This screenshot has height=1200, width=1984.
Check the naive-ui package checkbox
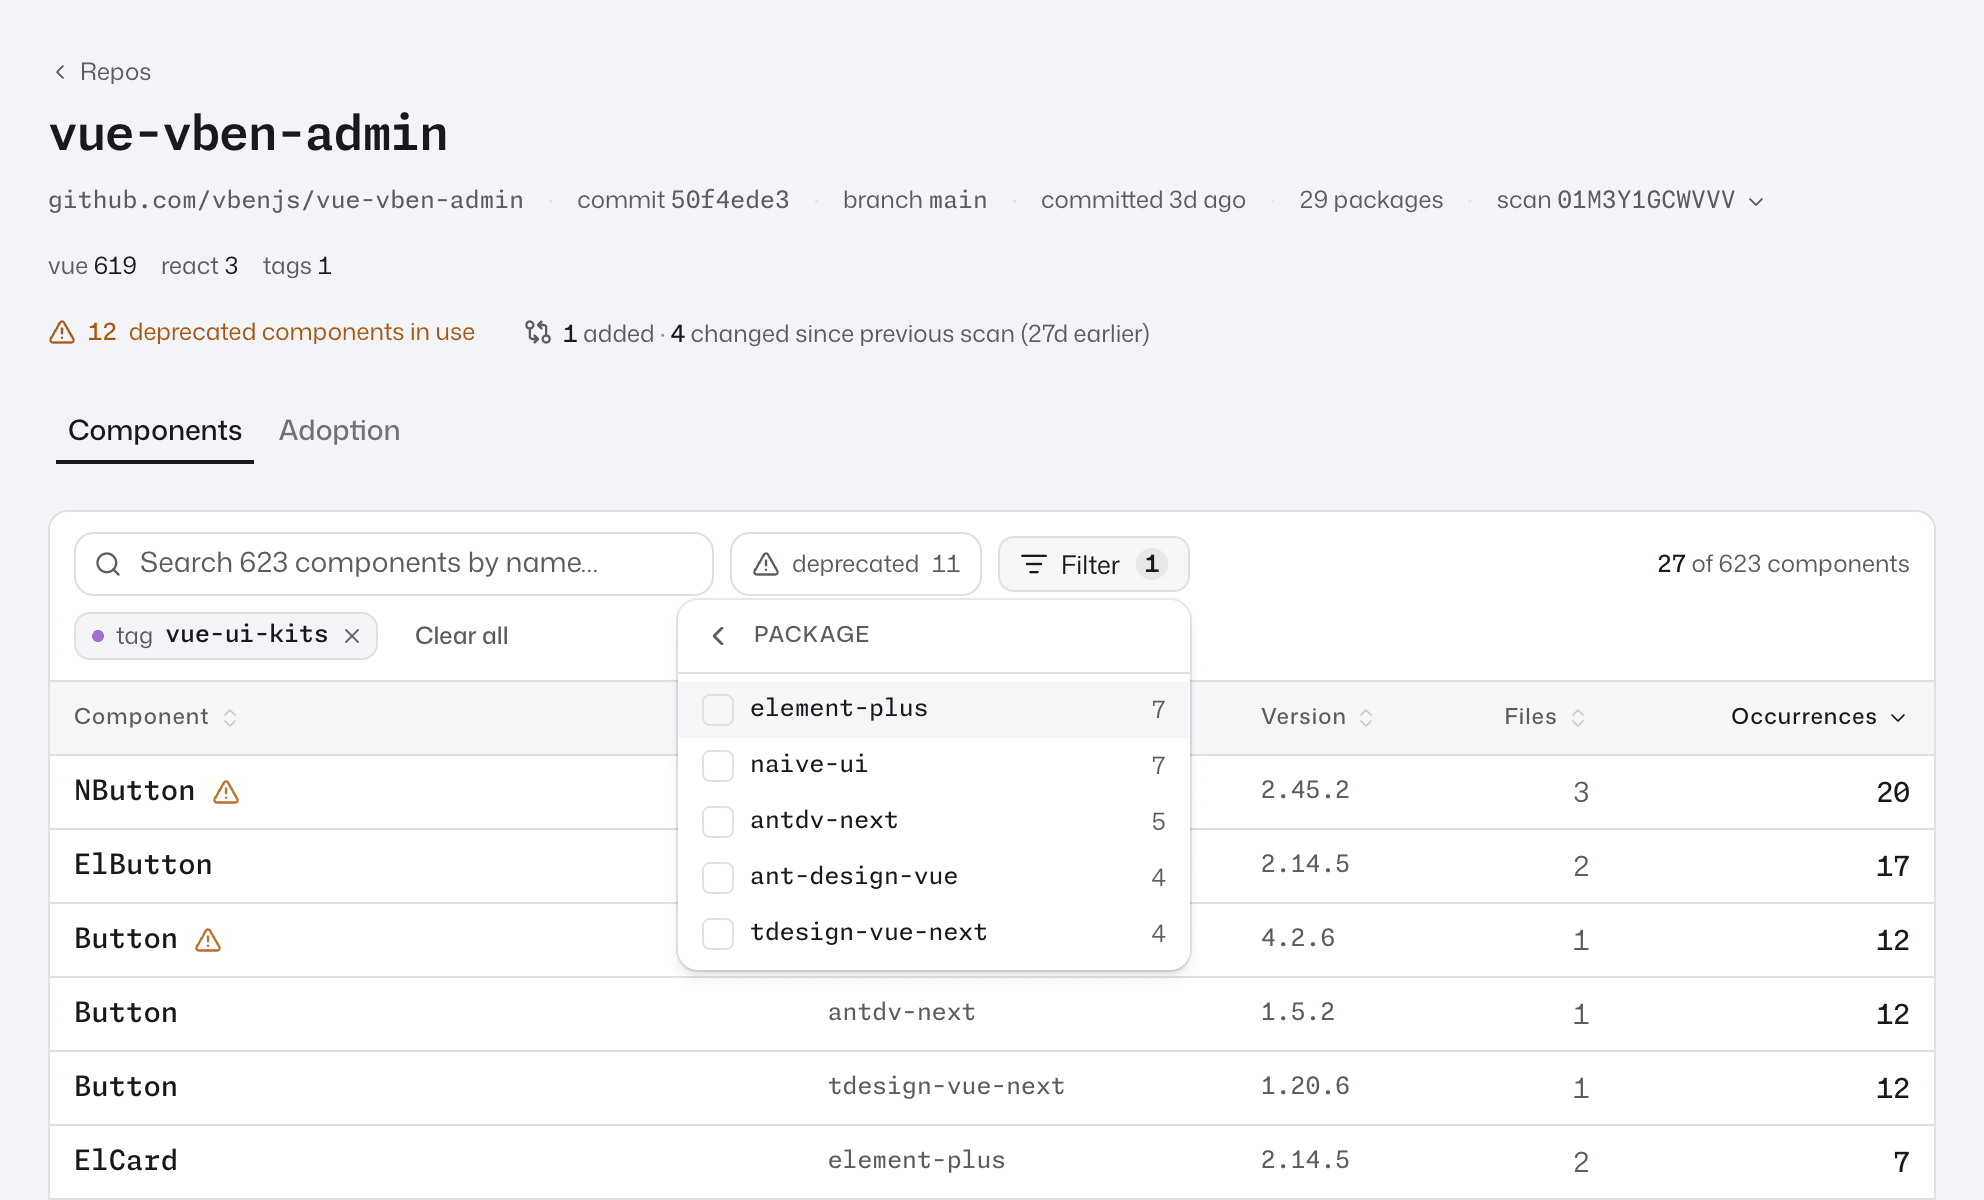click(718, 766)
